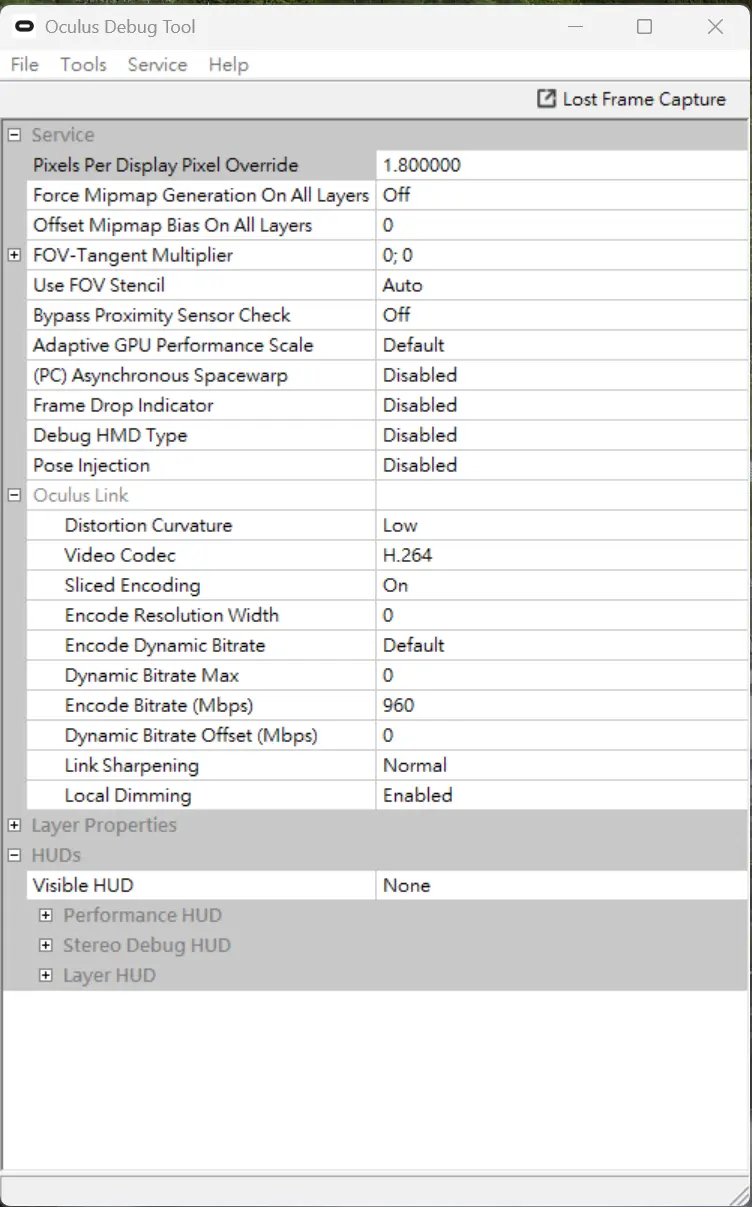Select the Force Mipmap Generation On All Layers label

pyautogui.click(x=201, y=195)
